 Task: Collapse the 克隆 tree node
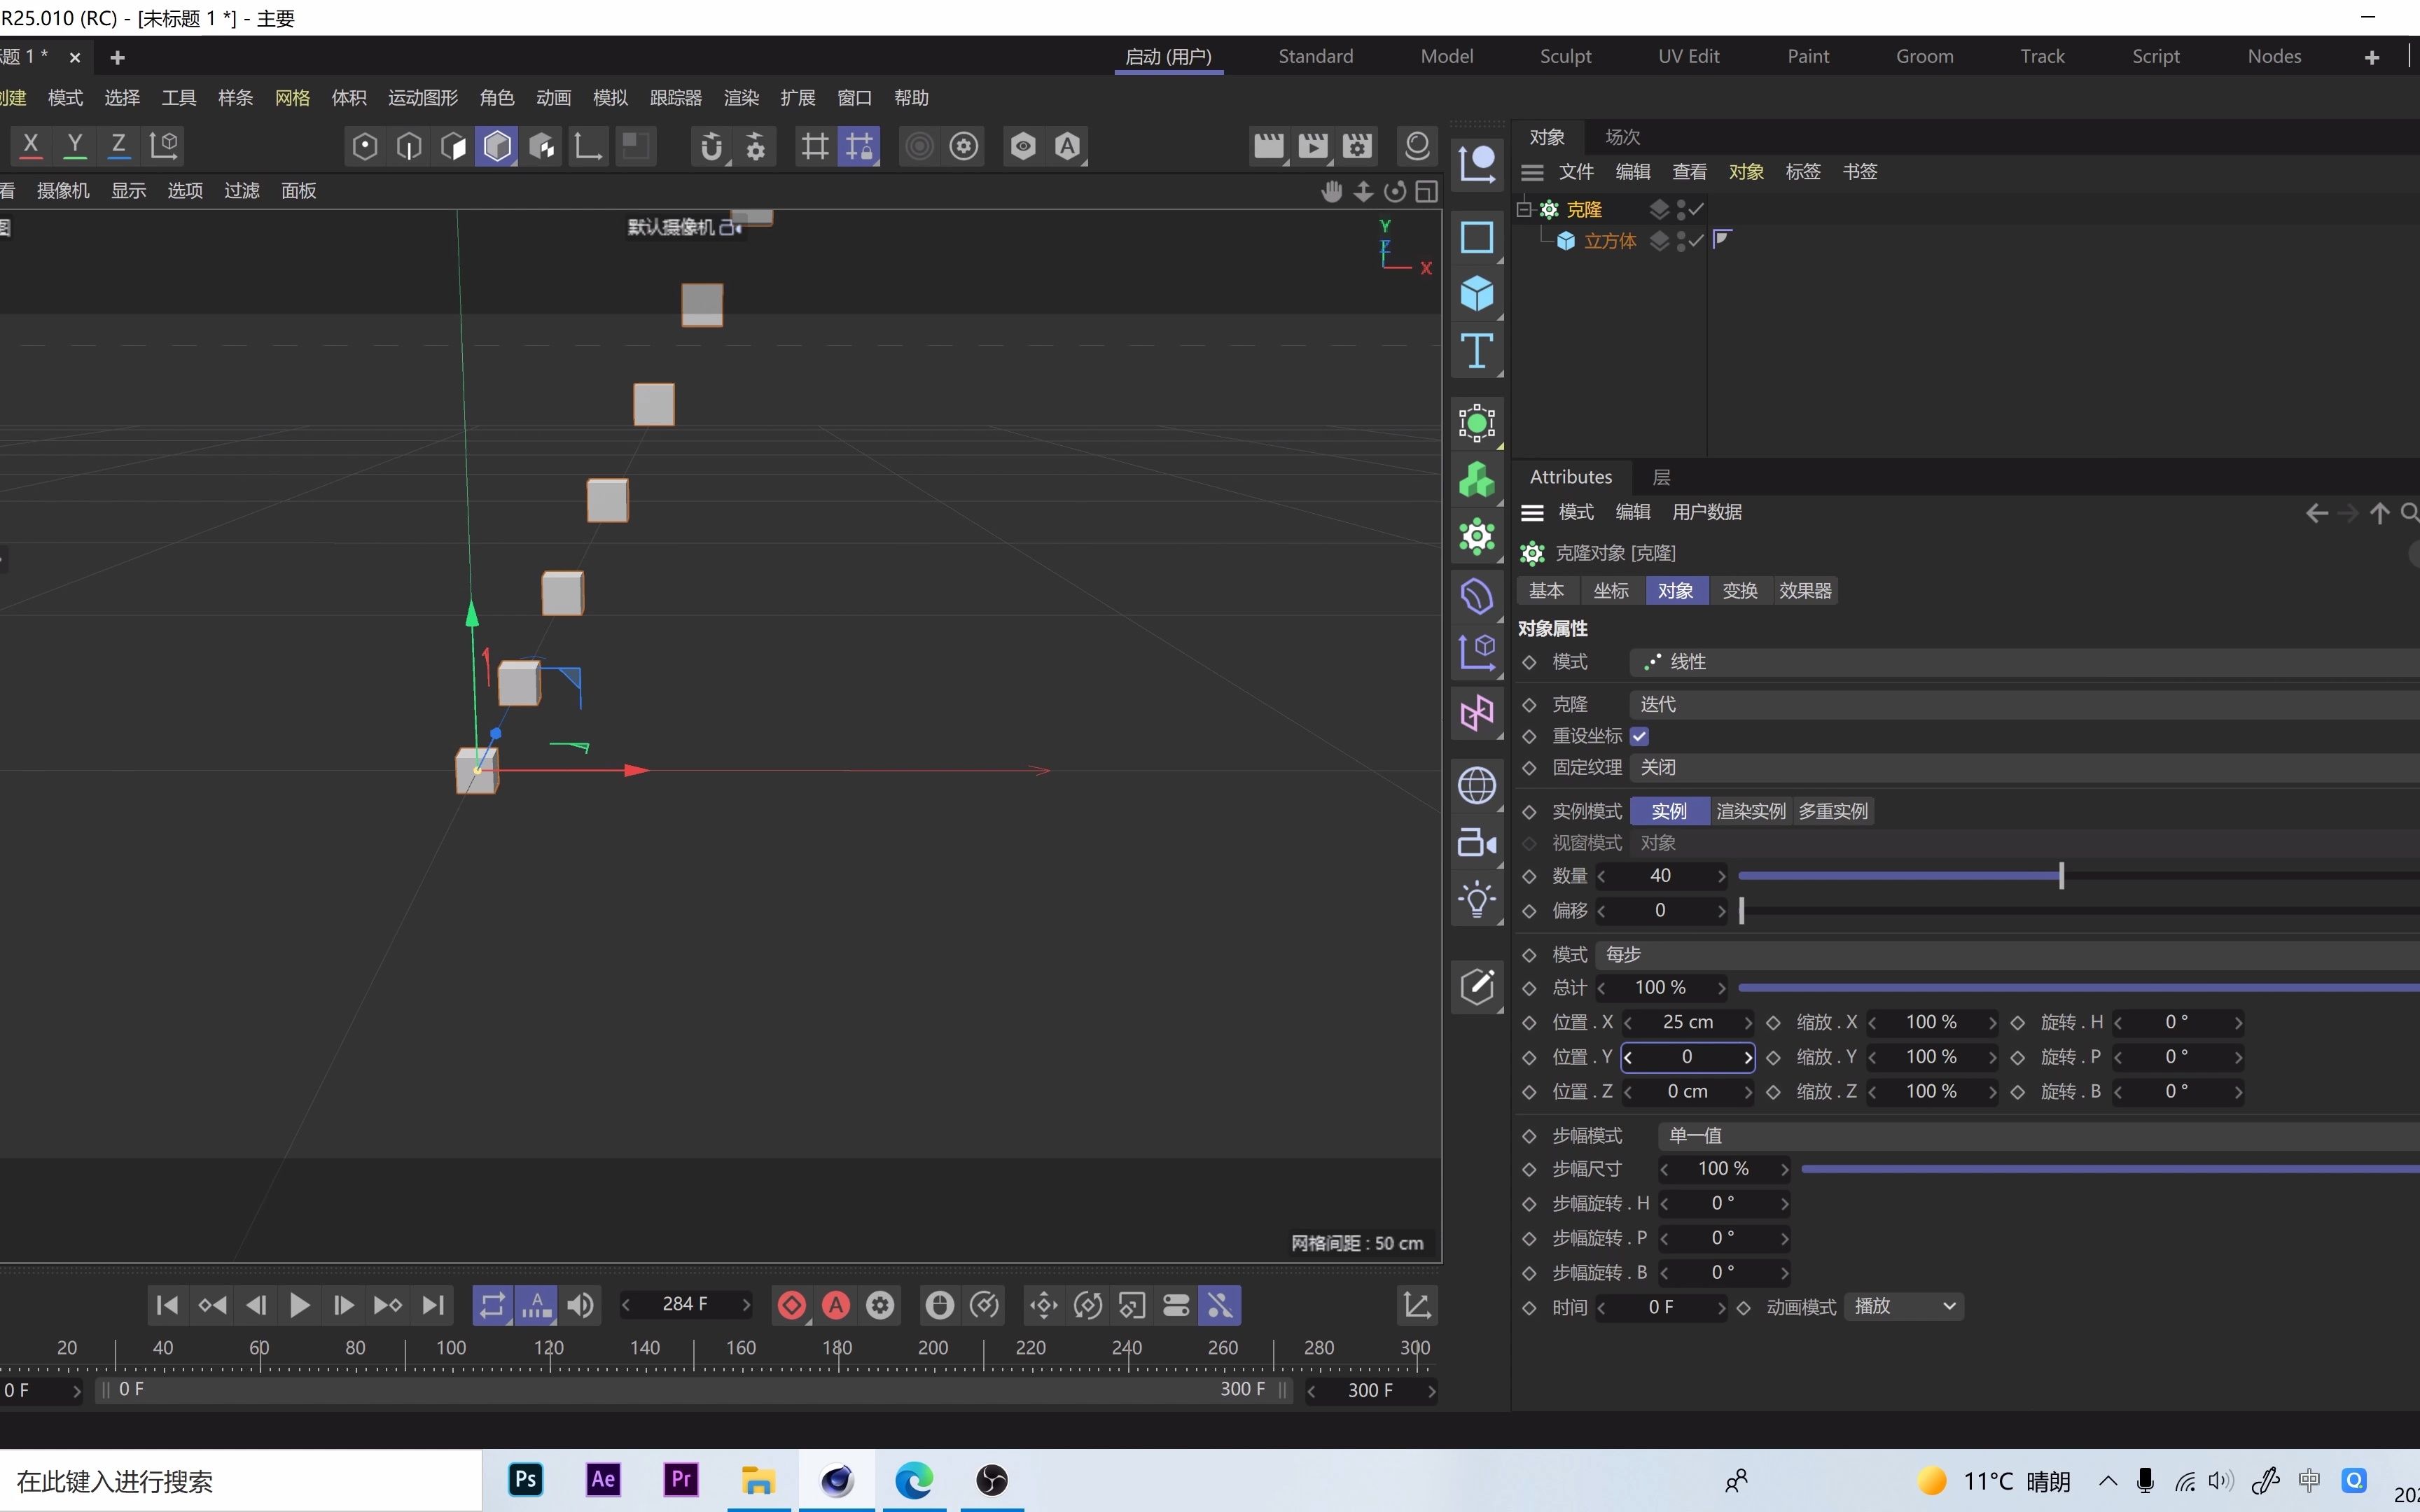coord(1523,209)
